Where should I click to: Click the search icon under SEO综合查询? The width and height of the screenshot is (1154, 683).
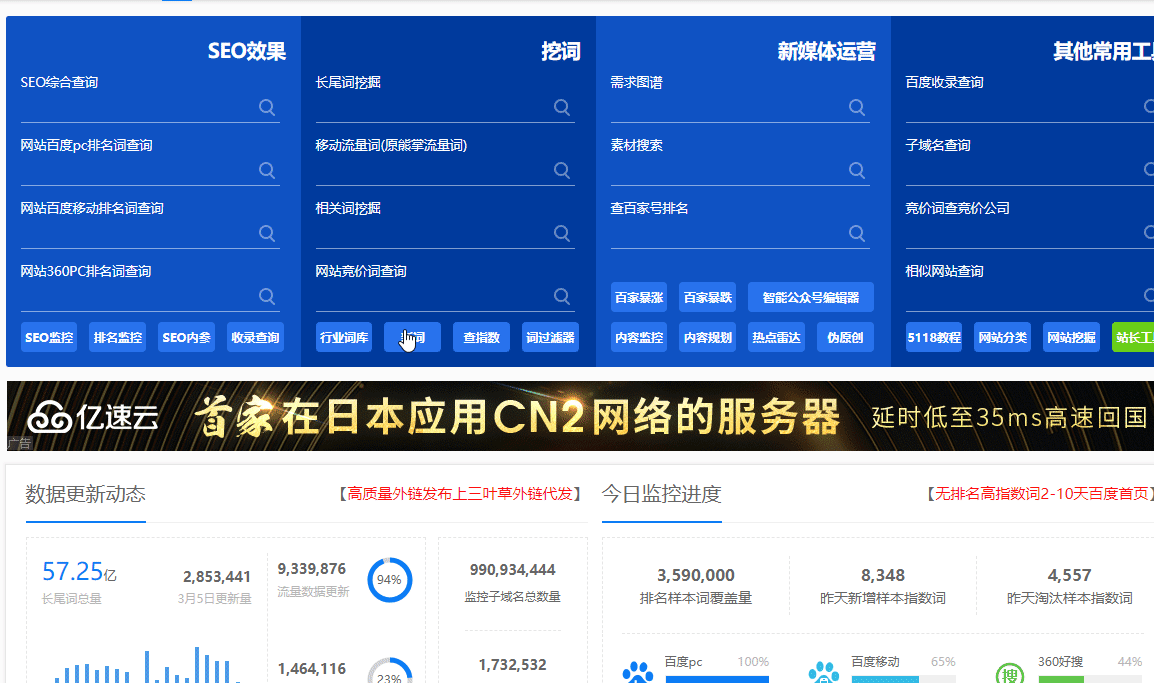pos(267,107)
